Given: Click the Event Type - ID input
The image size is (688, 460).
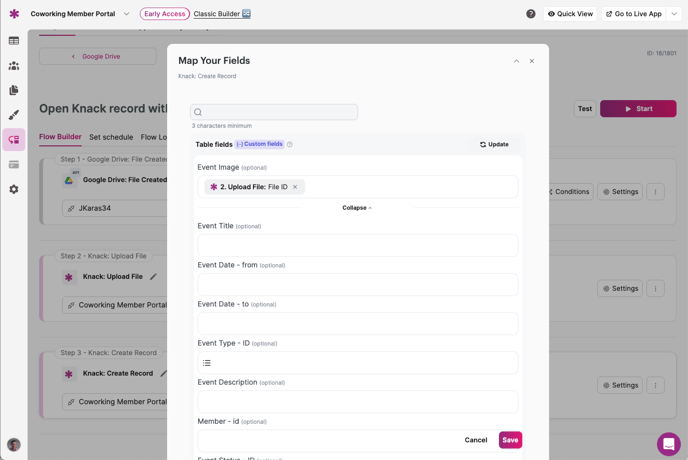Looking at the screenshot, I should point(358,363).
